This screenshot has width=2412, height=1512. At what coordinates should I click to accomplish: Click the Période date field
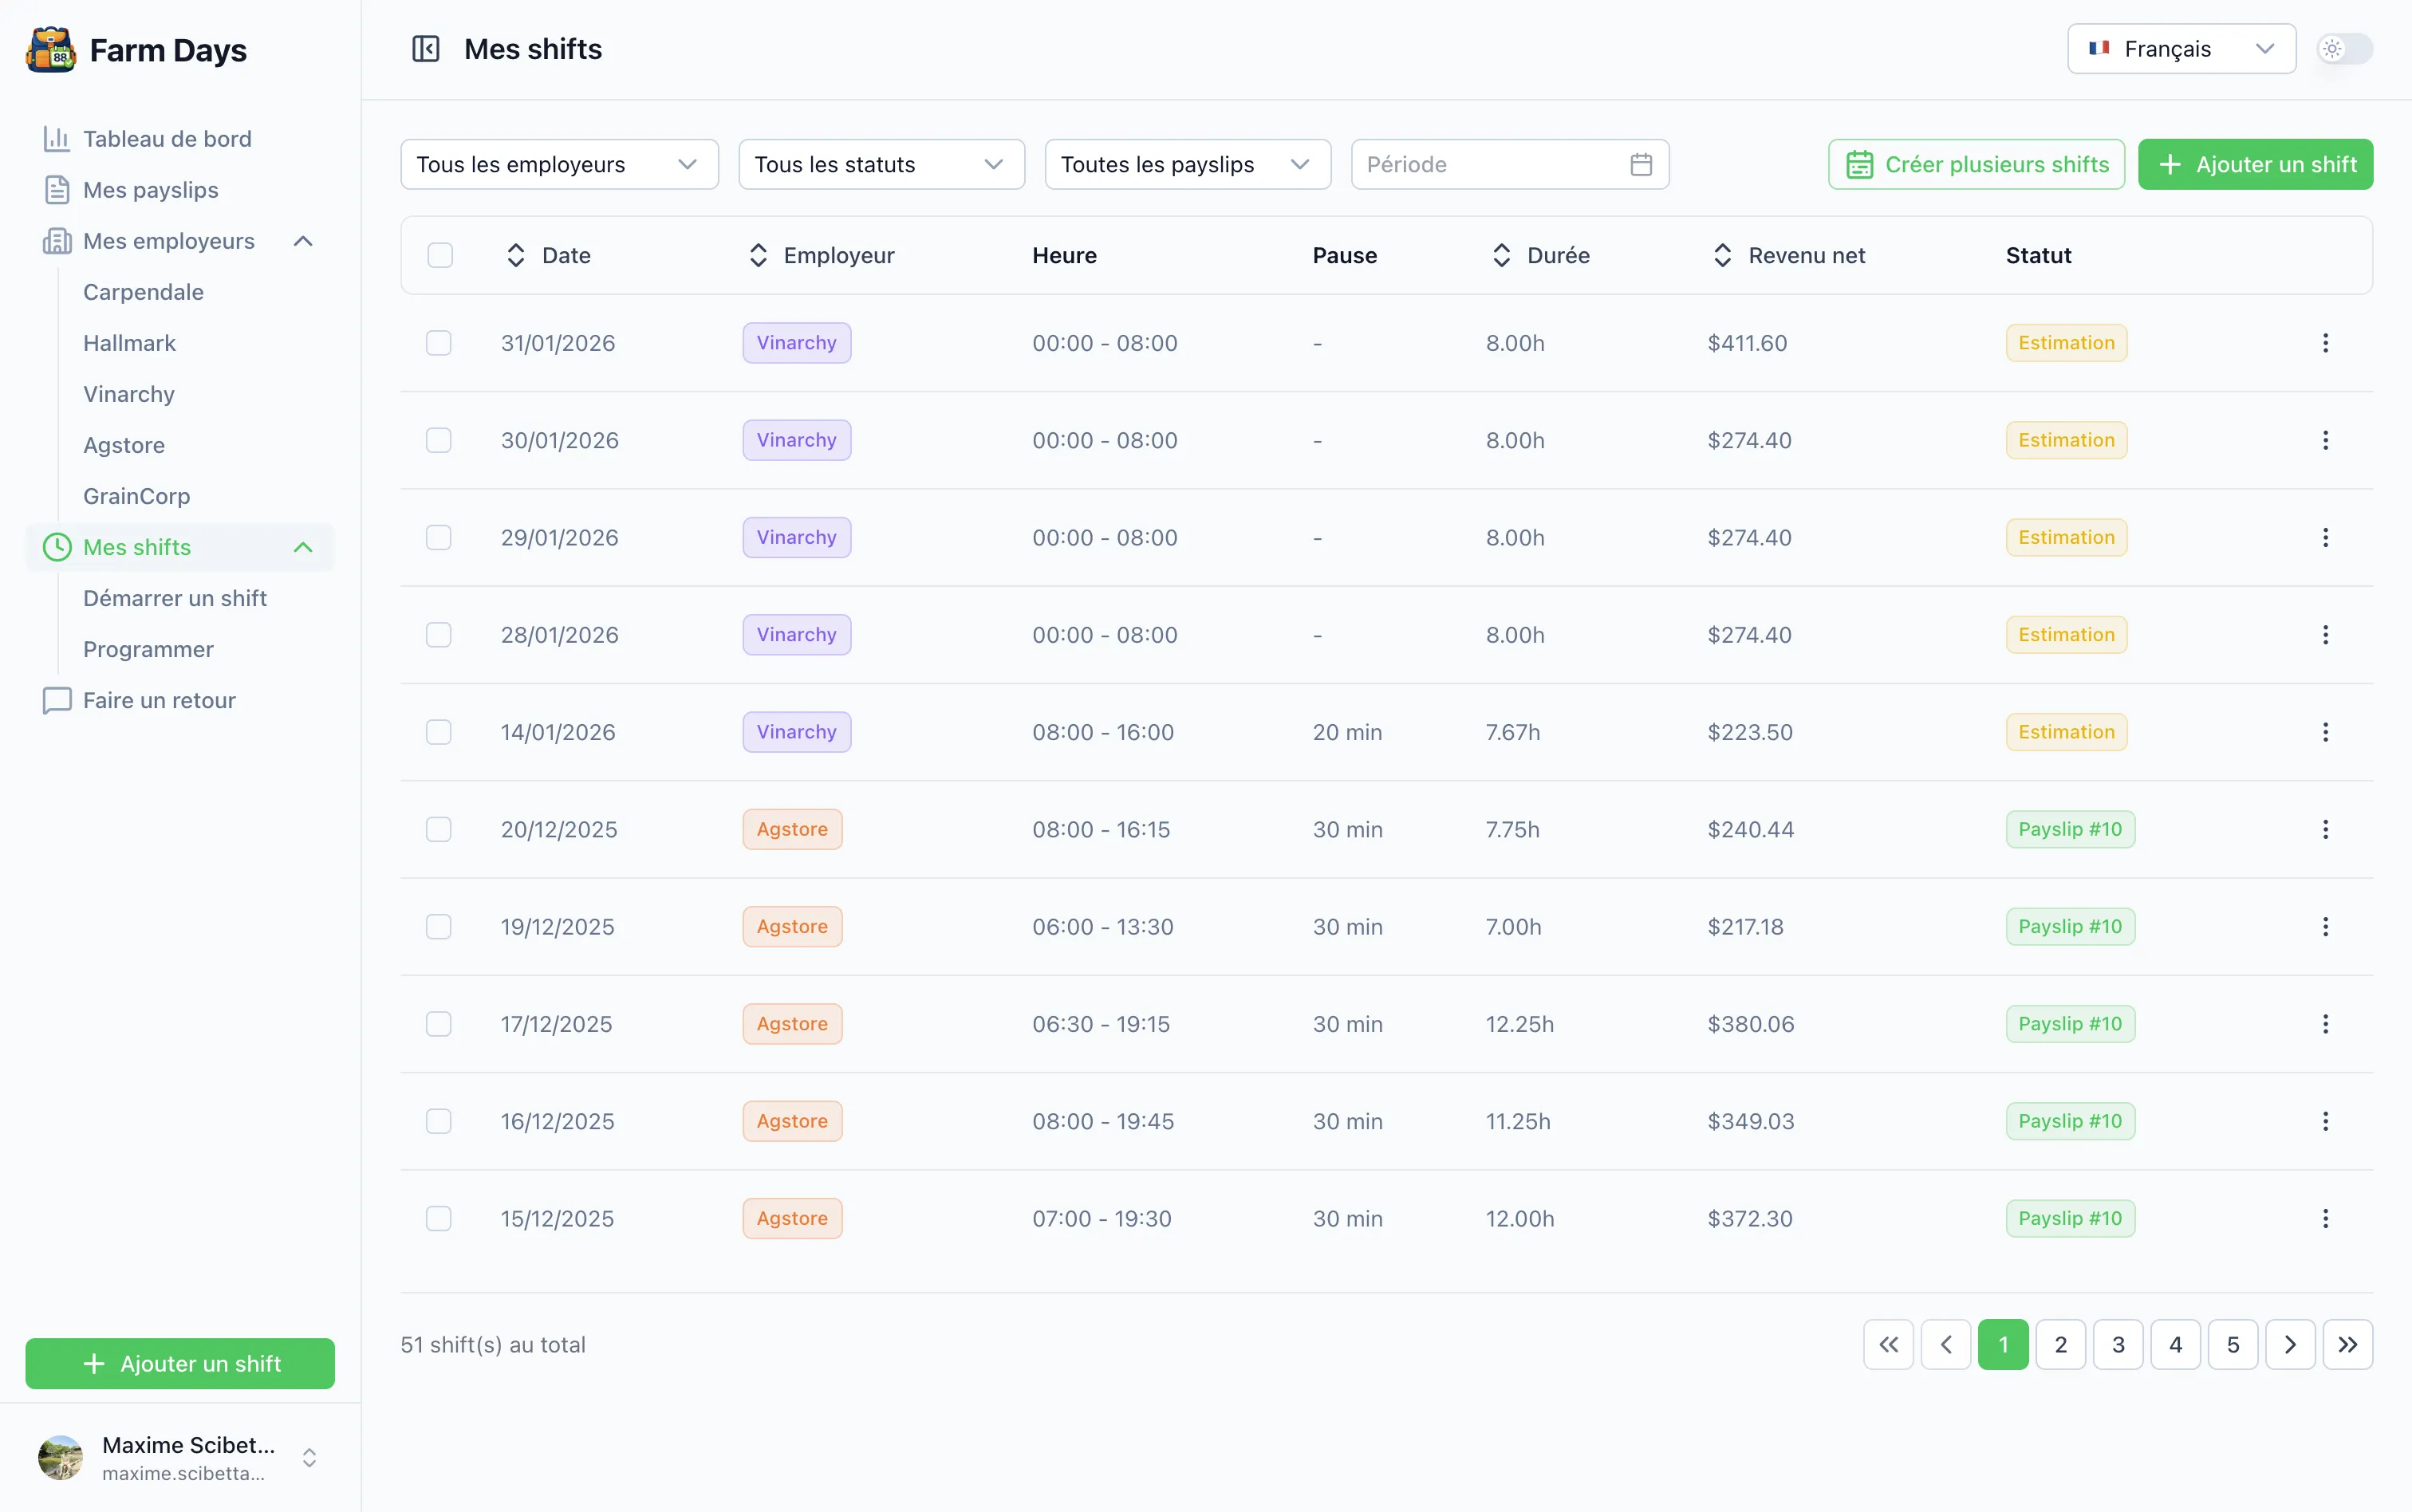pos(1509,164)
